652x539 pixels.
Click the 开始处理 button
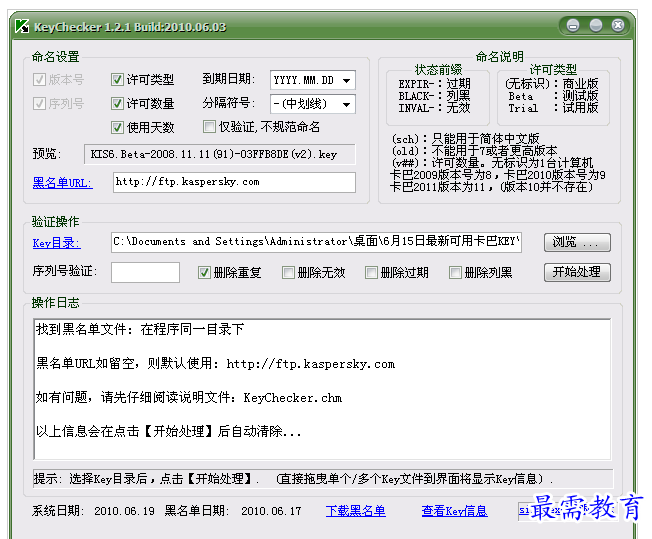point(577,272)
